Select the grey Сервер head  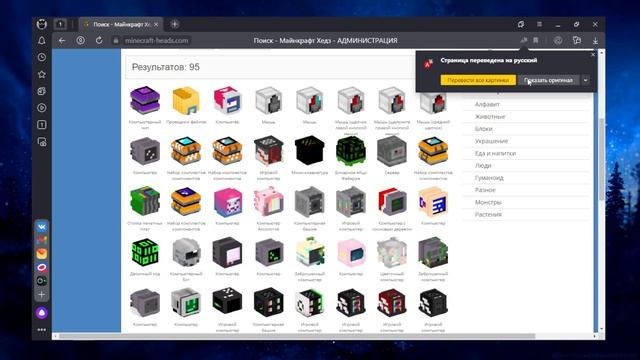(392, 151)
